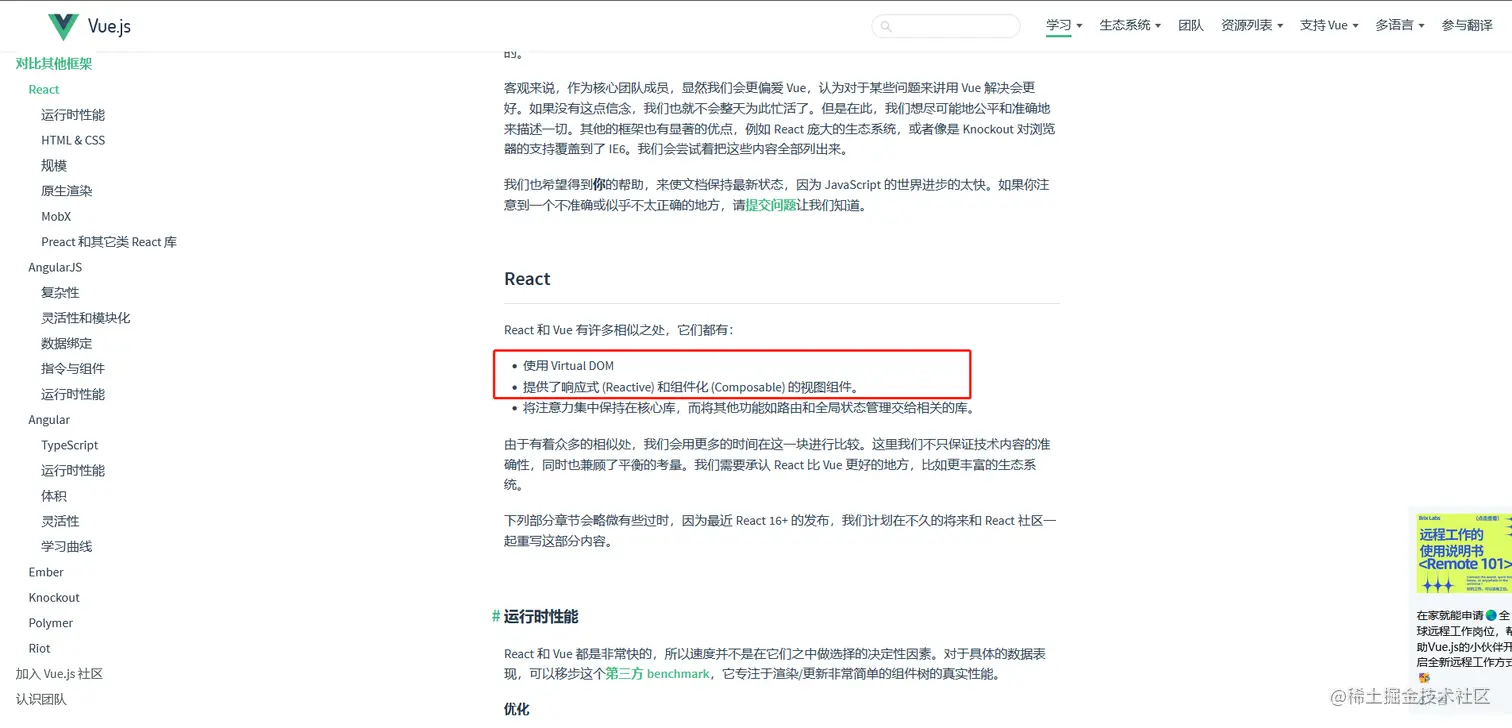Click the Vue.js title text
Image resolution: width=1512 pixels, height=728 pixels.
109,27
